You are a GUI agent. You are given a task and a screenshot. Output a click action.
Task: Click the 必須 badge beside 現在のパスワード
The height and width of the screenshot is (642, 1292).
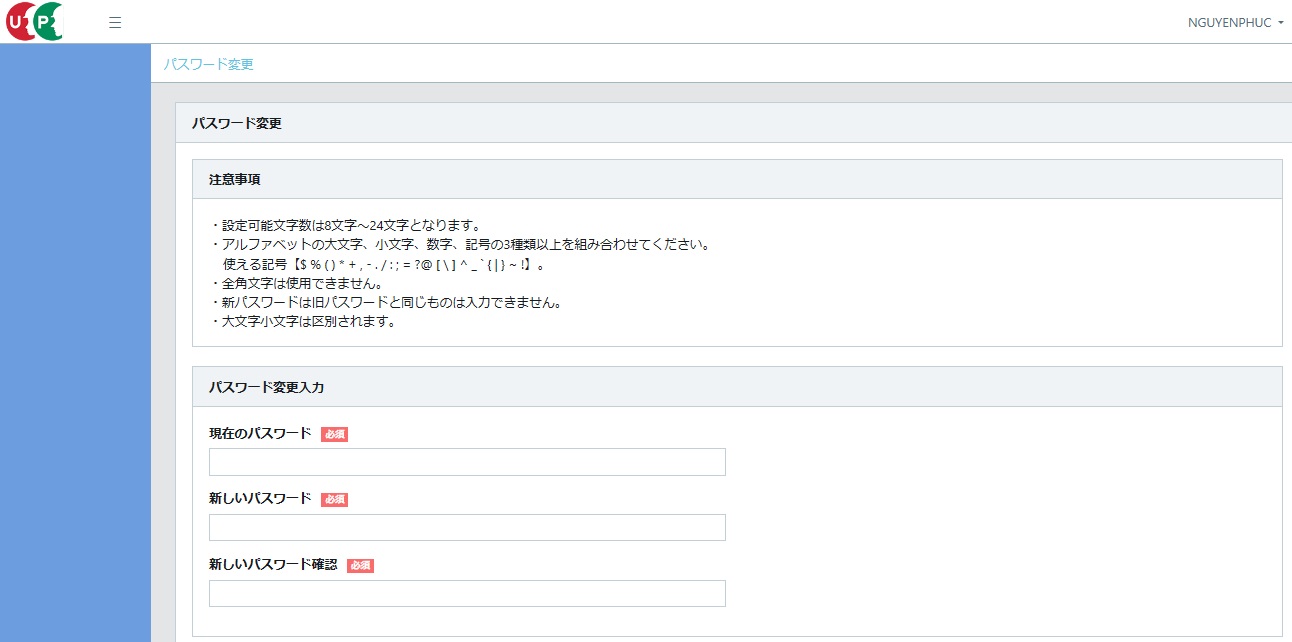coord(334,434)
